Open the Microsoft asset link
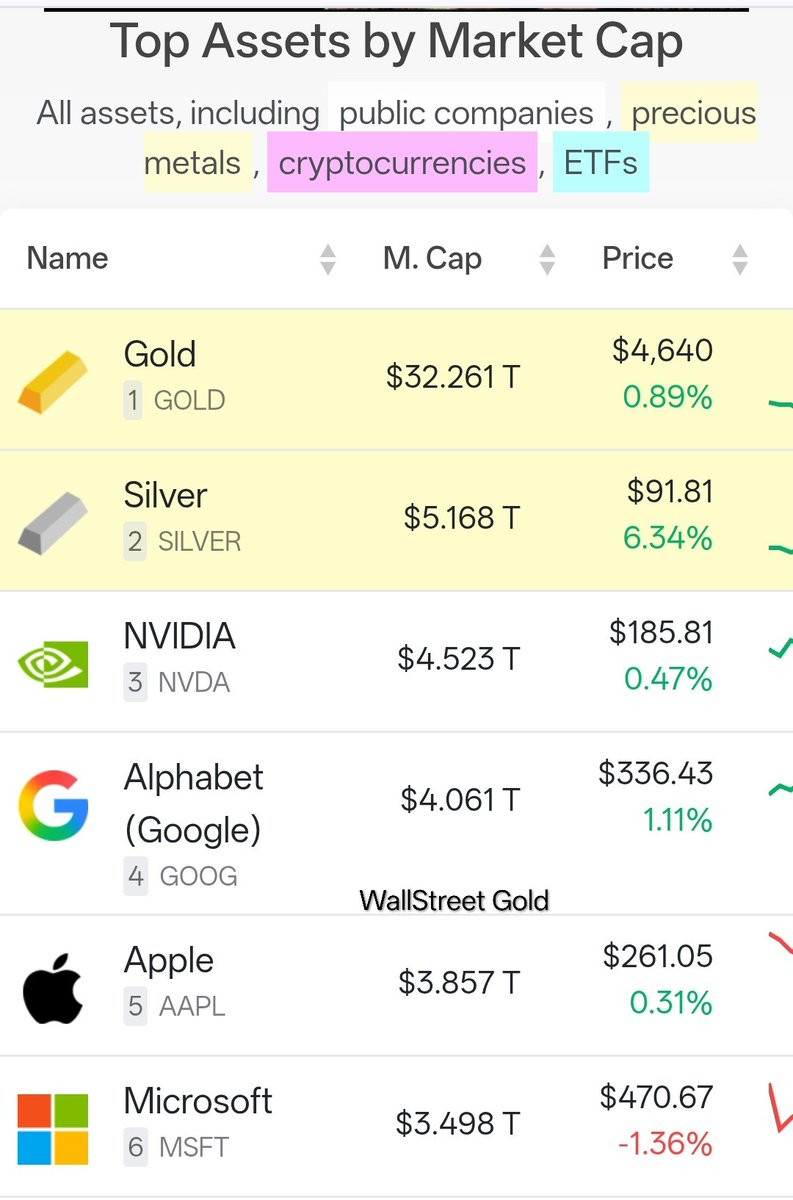Screen dimensions: 793x1200 198,1102
